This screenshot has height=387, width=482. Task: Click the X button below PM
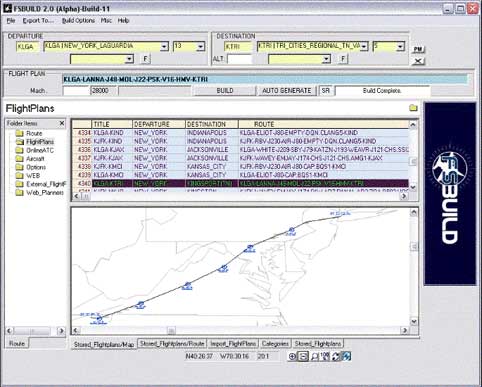[418, 61]
